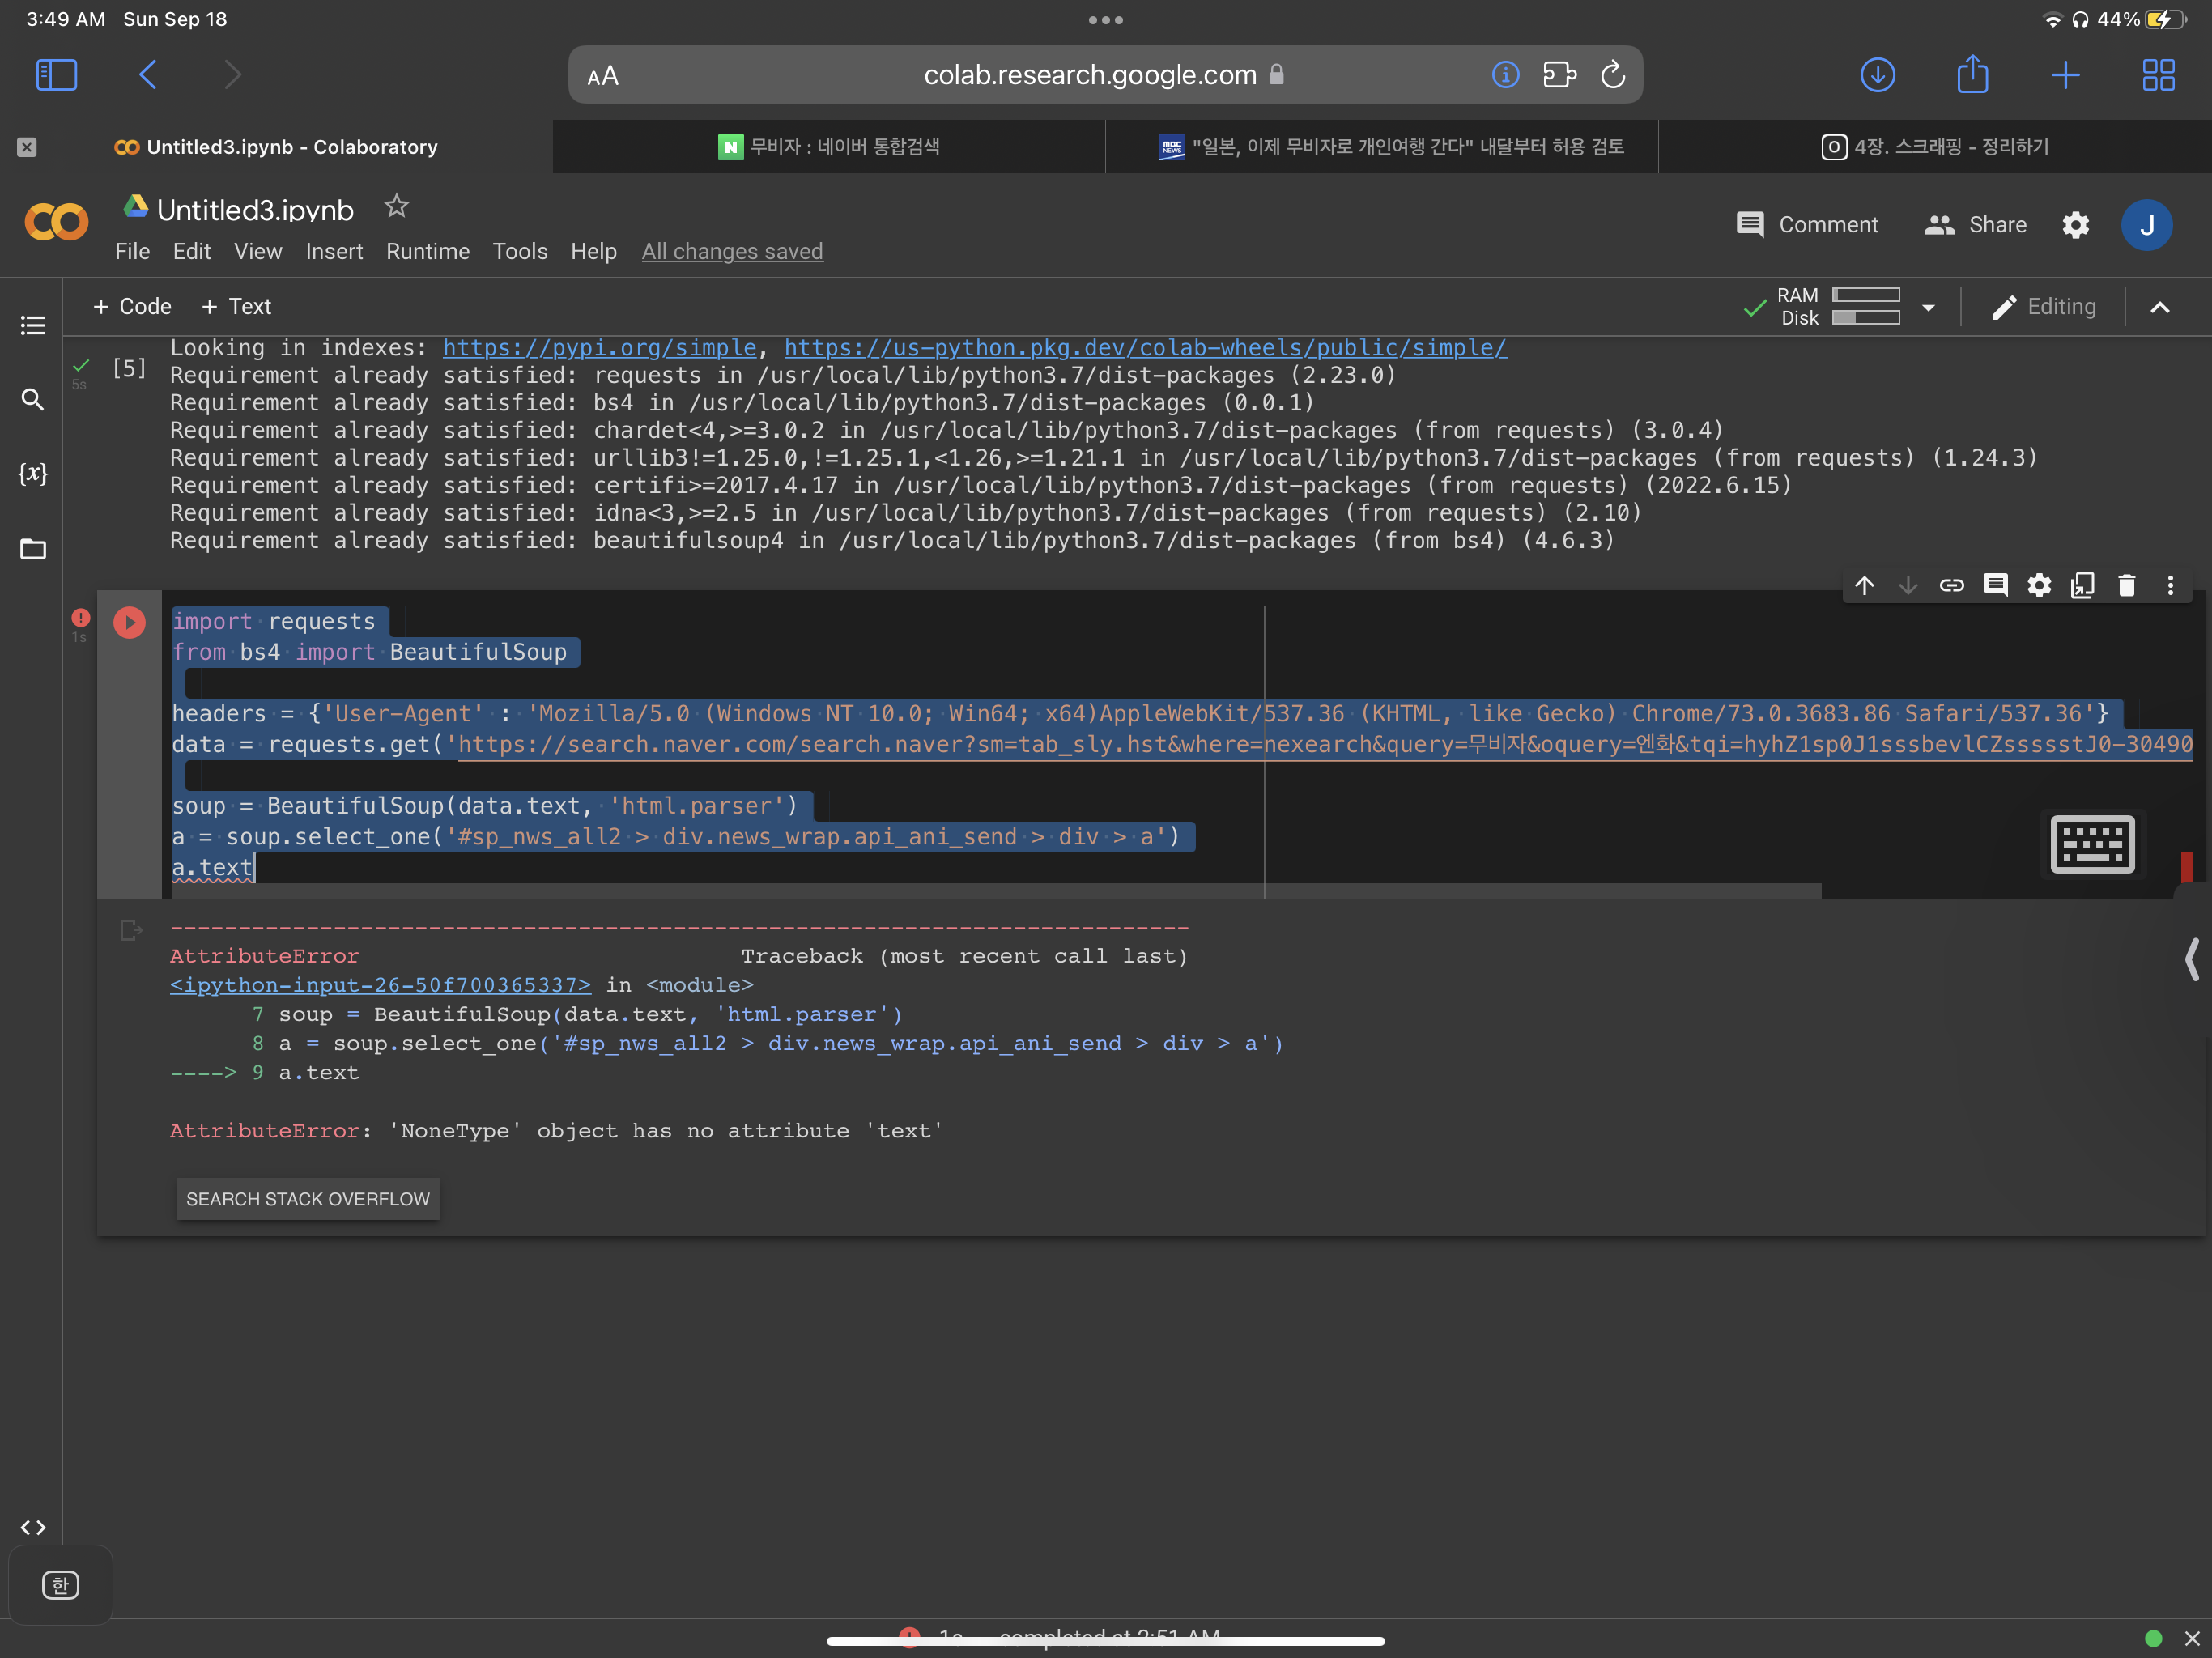Expand the RAM and Disk connection dropdown
This screenshot has height=1658, width=2212.
(x=1928, y=307)
